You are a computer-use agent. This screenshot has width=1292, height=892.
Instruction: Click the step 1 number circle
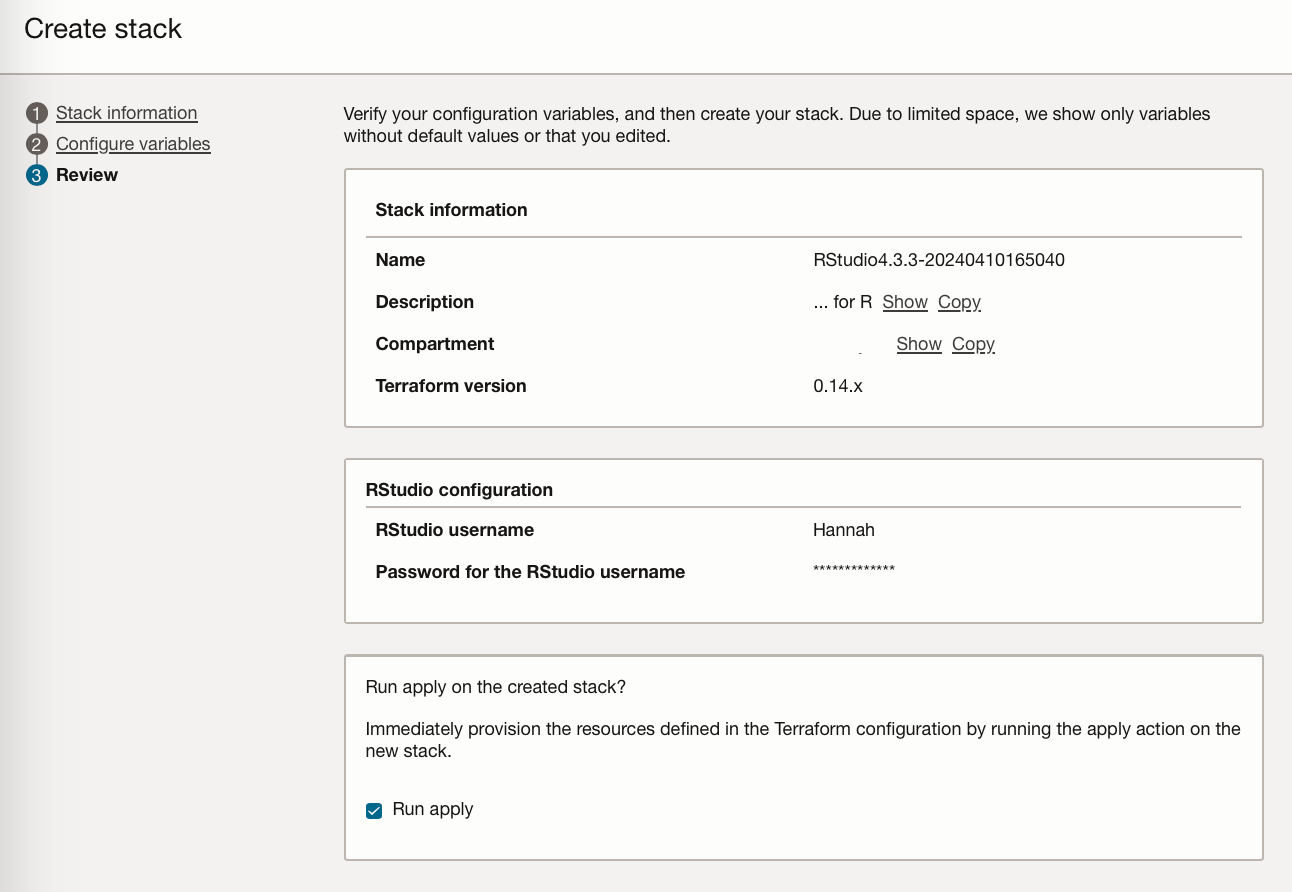[x=37, y=113]
